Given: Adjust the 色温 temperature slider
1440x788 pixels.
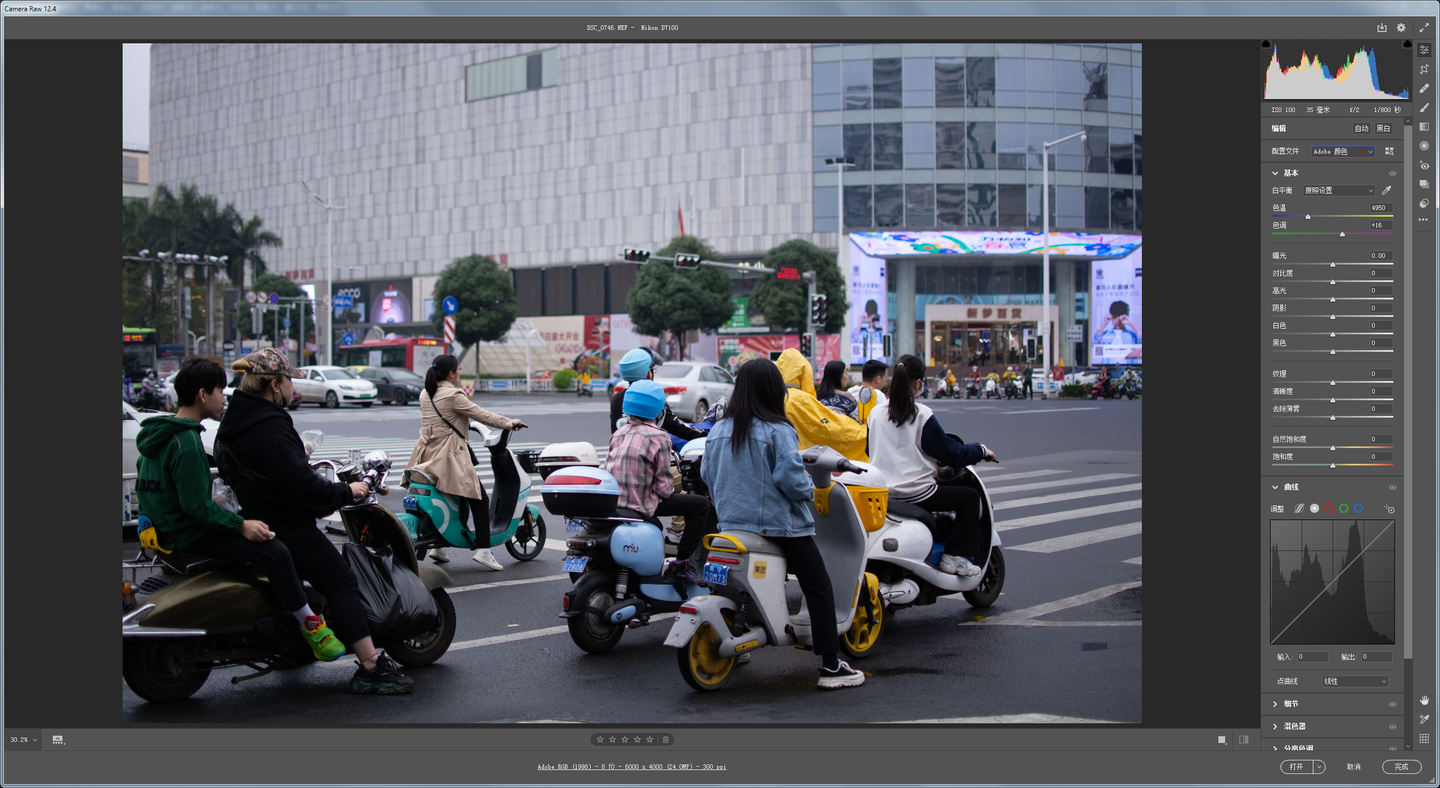Looking at the screenshot, I should [x=1308, y=216].
